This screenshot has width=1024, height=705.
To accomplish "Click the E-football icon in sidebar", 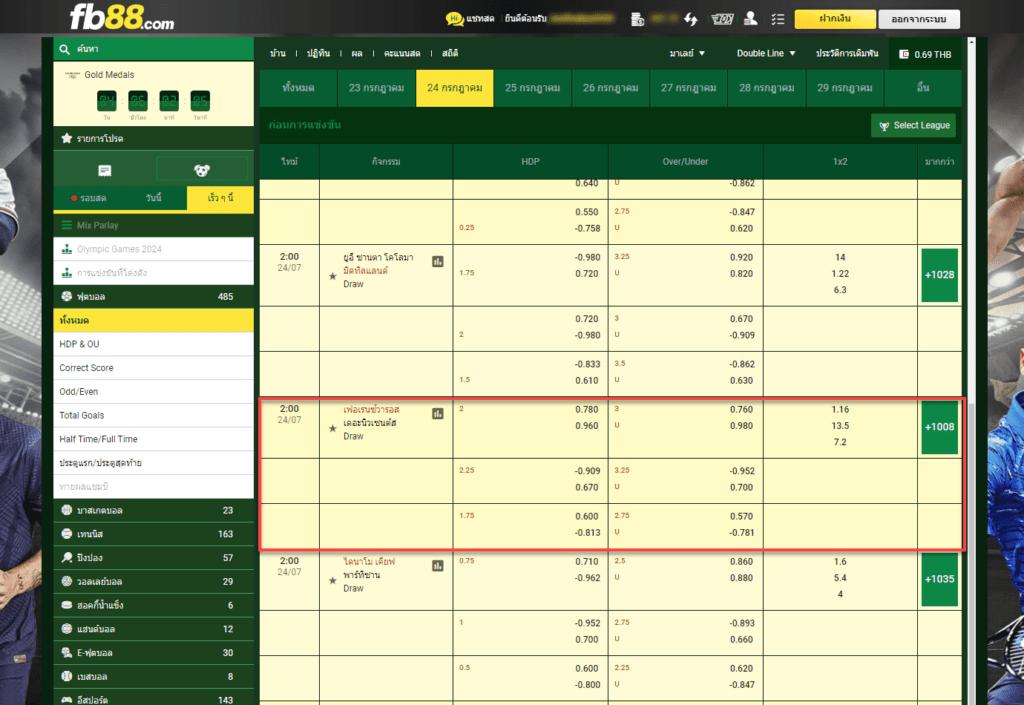I will click(x=67, y=652).
